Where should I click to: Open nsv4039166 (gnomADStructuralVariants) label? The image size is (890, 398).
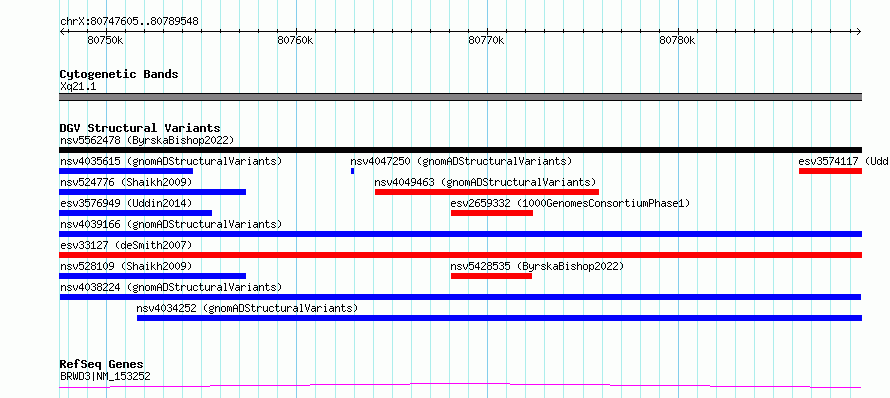point(171,224)
